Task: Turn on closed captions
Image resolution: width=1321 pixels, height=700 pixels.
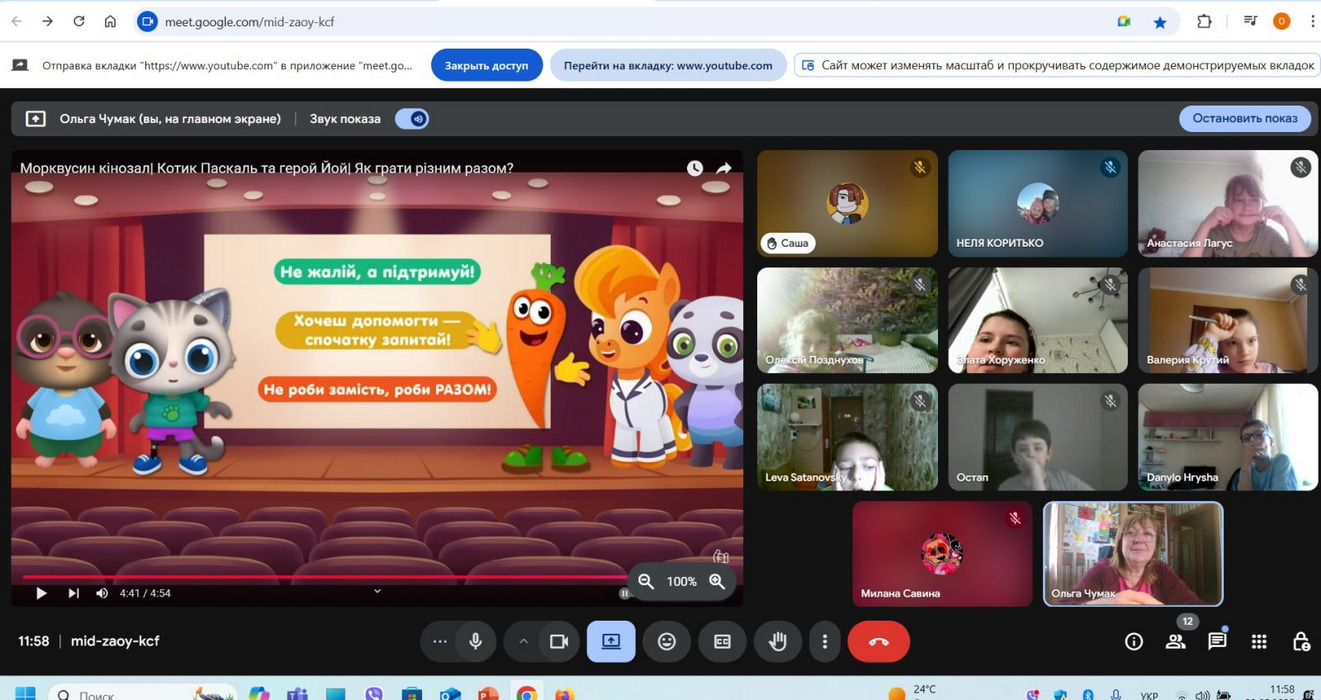Action: coord(722,641)
